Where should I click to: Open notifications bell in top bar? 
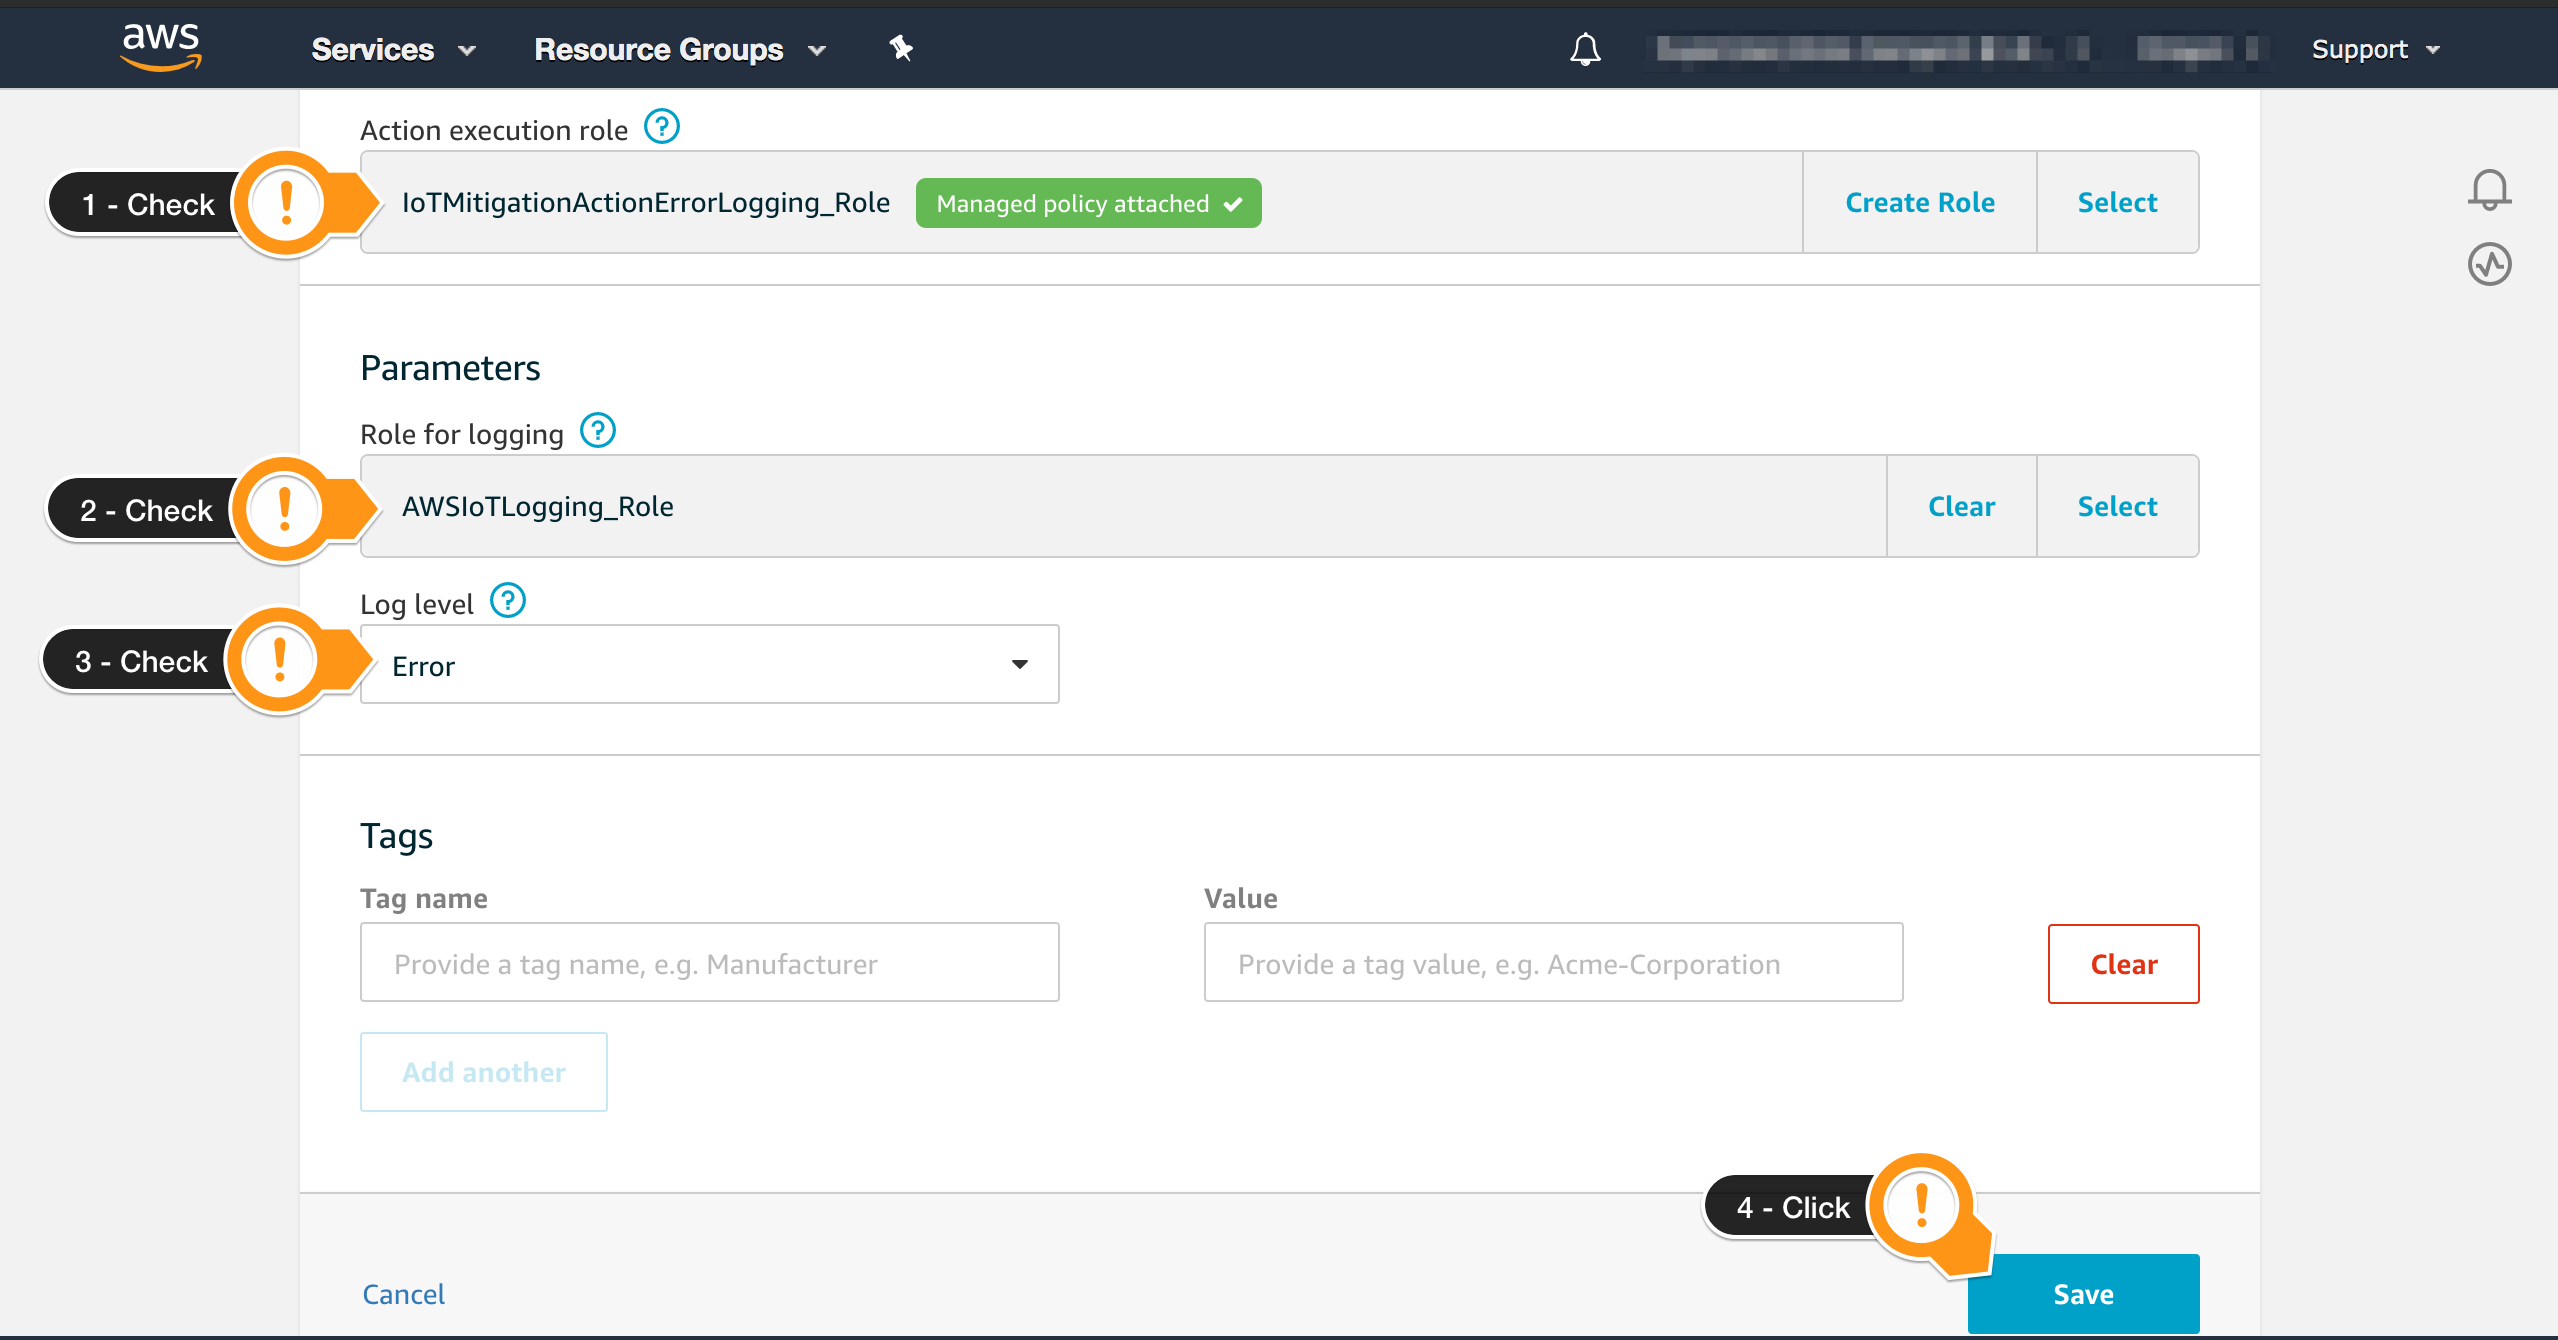pyautogui.click(x=1585, y=49)
